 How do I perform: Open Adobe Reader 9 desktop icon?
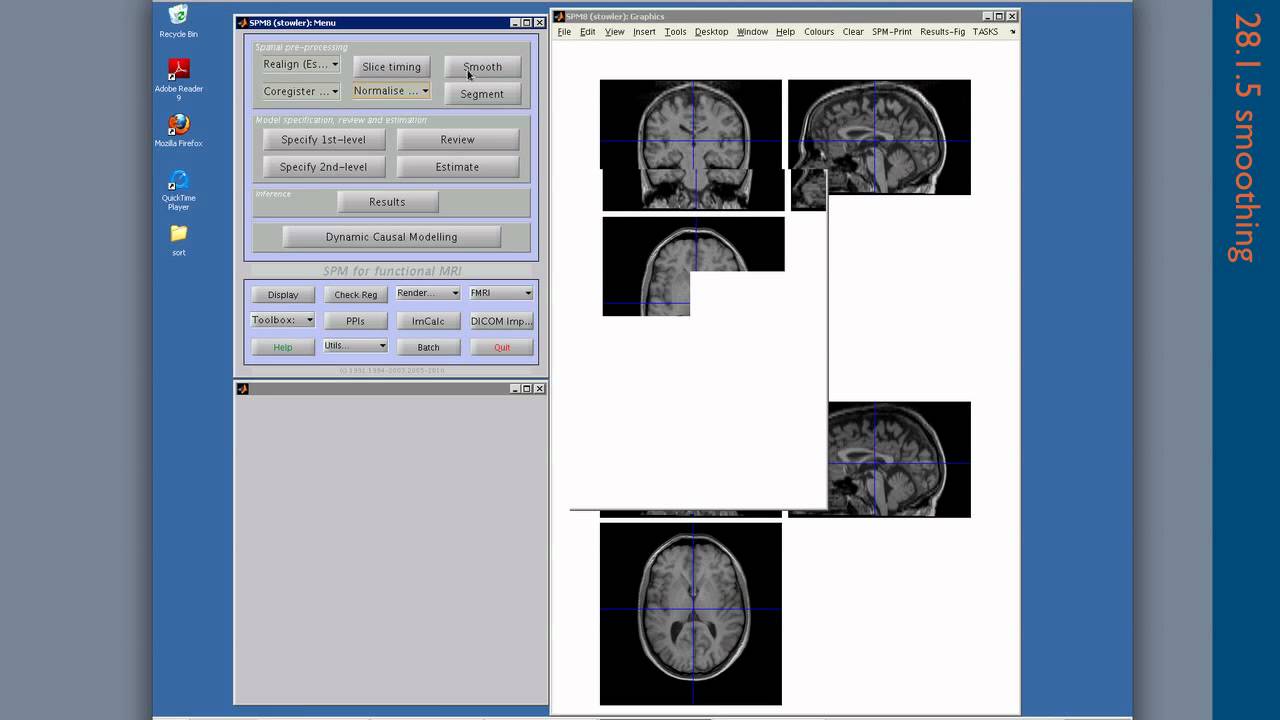pyautogui.click(x=178, y=79)
